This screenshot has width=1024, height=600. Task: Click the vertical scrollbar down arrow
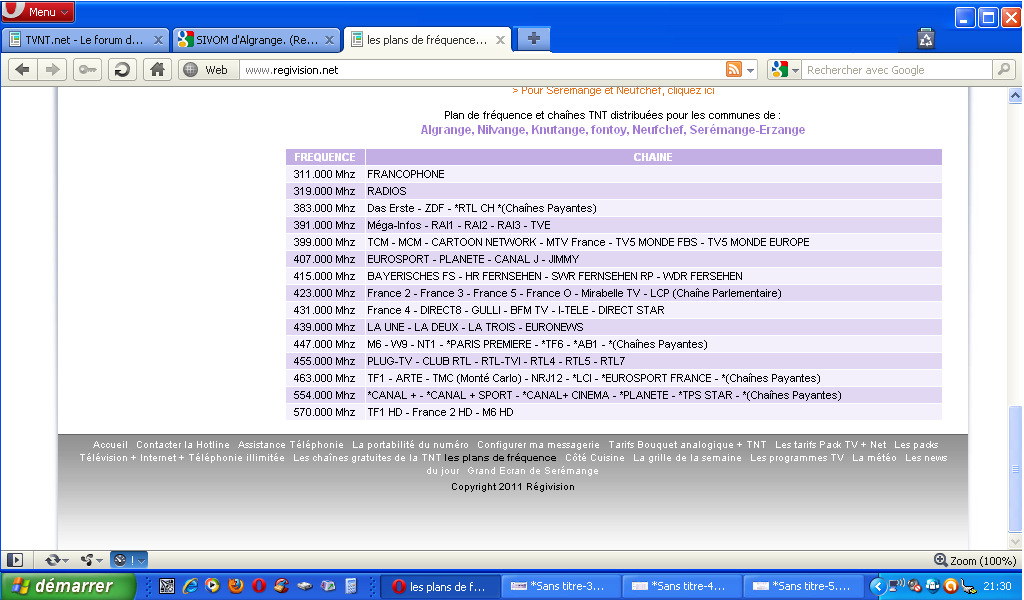coord(1015,541)
